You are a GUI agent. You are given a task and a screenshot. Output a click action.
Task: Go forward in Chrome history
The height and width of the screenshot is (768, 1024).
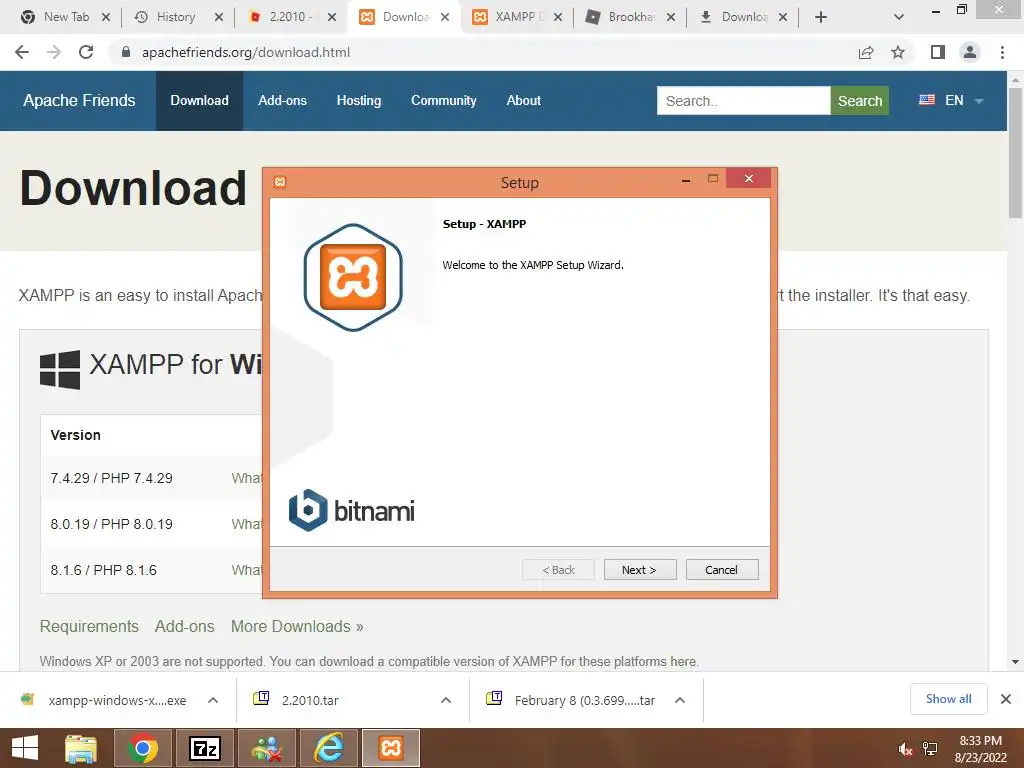(54, 52)
